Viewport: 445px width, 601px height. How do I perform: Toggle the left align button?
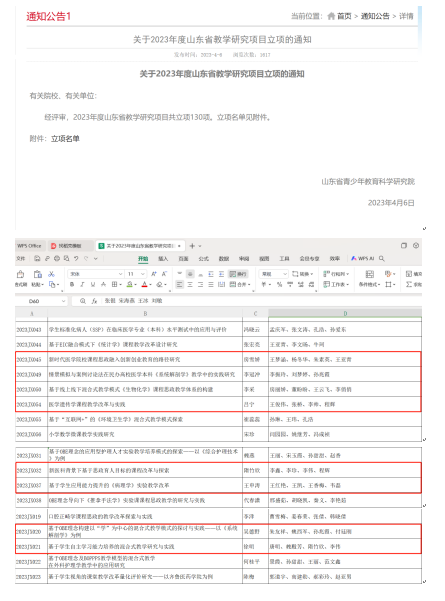pyautogui.click(x=179, y=284)
